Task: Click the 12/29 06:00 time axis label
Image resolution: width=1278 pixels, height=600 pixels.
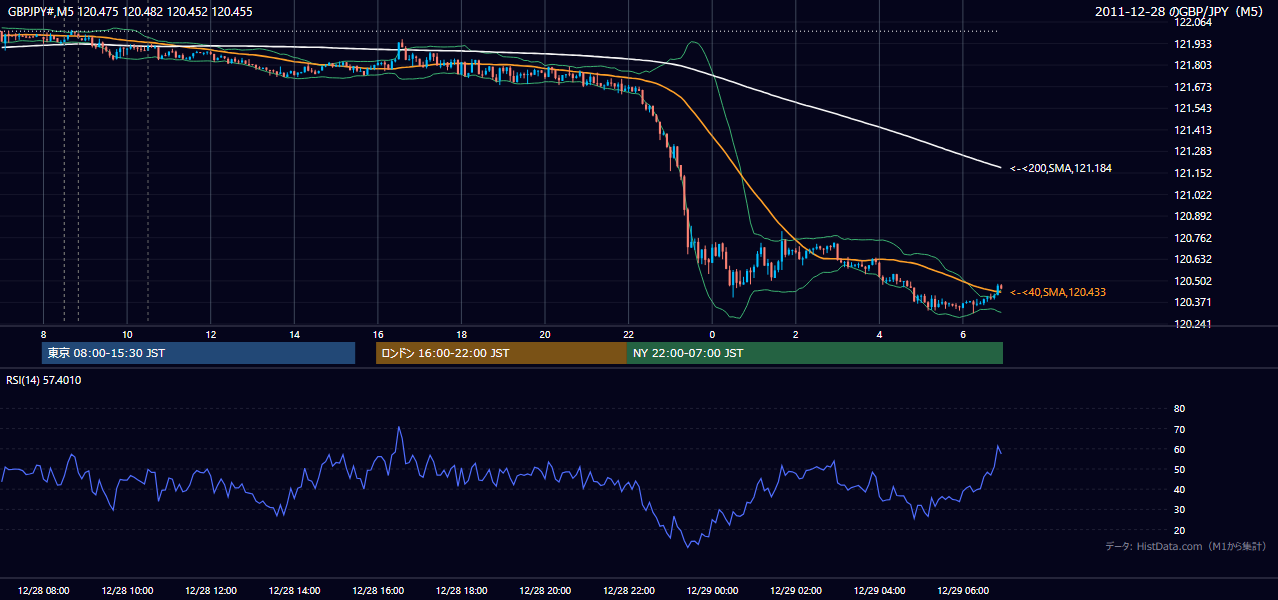Action: point(963,591)
